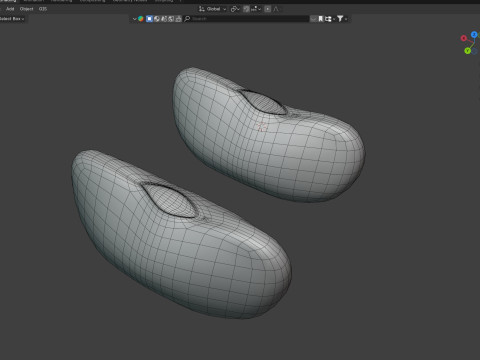Viewport: 480px width, 360px height.
Task: Open the transform pivot point dropdown
Action: click(x=235, y=9)
